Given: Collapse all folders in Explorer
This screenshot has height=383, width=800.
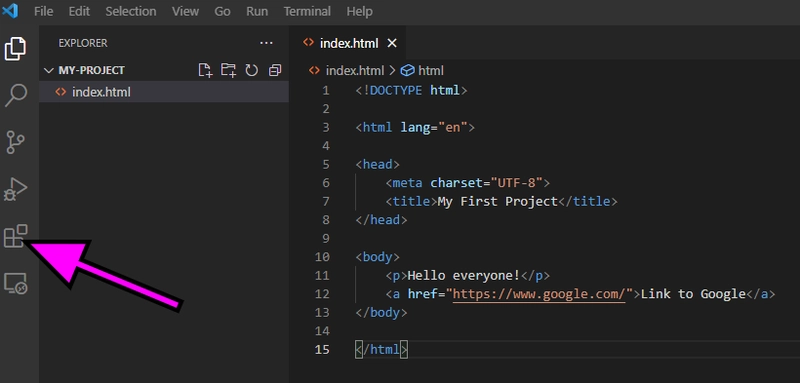Looking at the screenshot, I should pyautogui.click(x=275, y=70).
